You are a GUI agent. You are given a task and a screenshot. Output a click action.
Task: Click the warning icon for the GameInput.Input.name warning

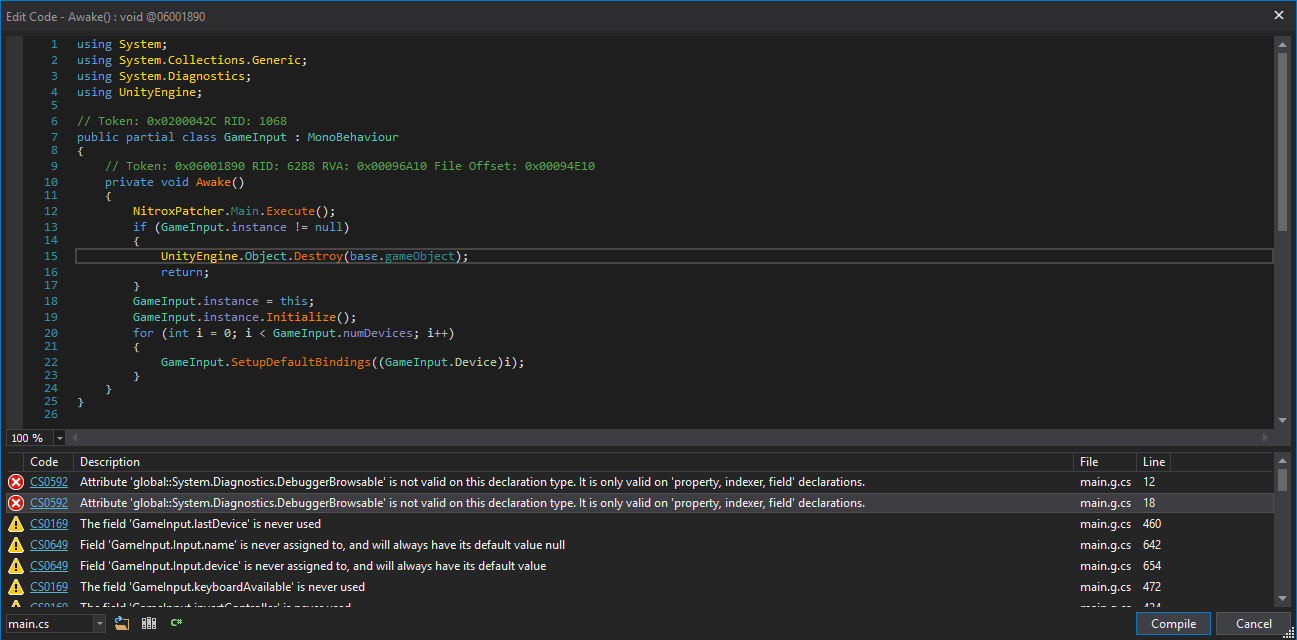[x=15, y=544]
